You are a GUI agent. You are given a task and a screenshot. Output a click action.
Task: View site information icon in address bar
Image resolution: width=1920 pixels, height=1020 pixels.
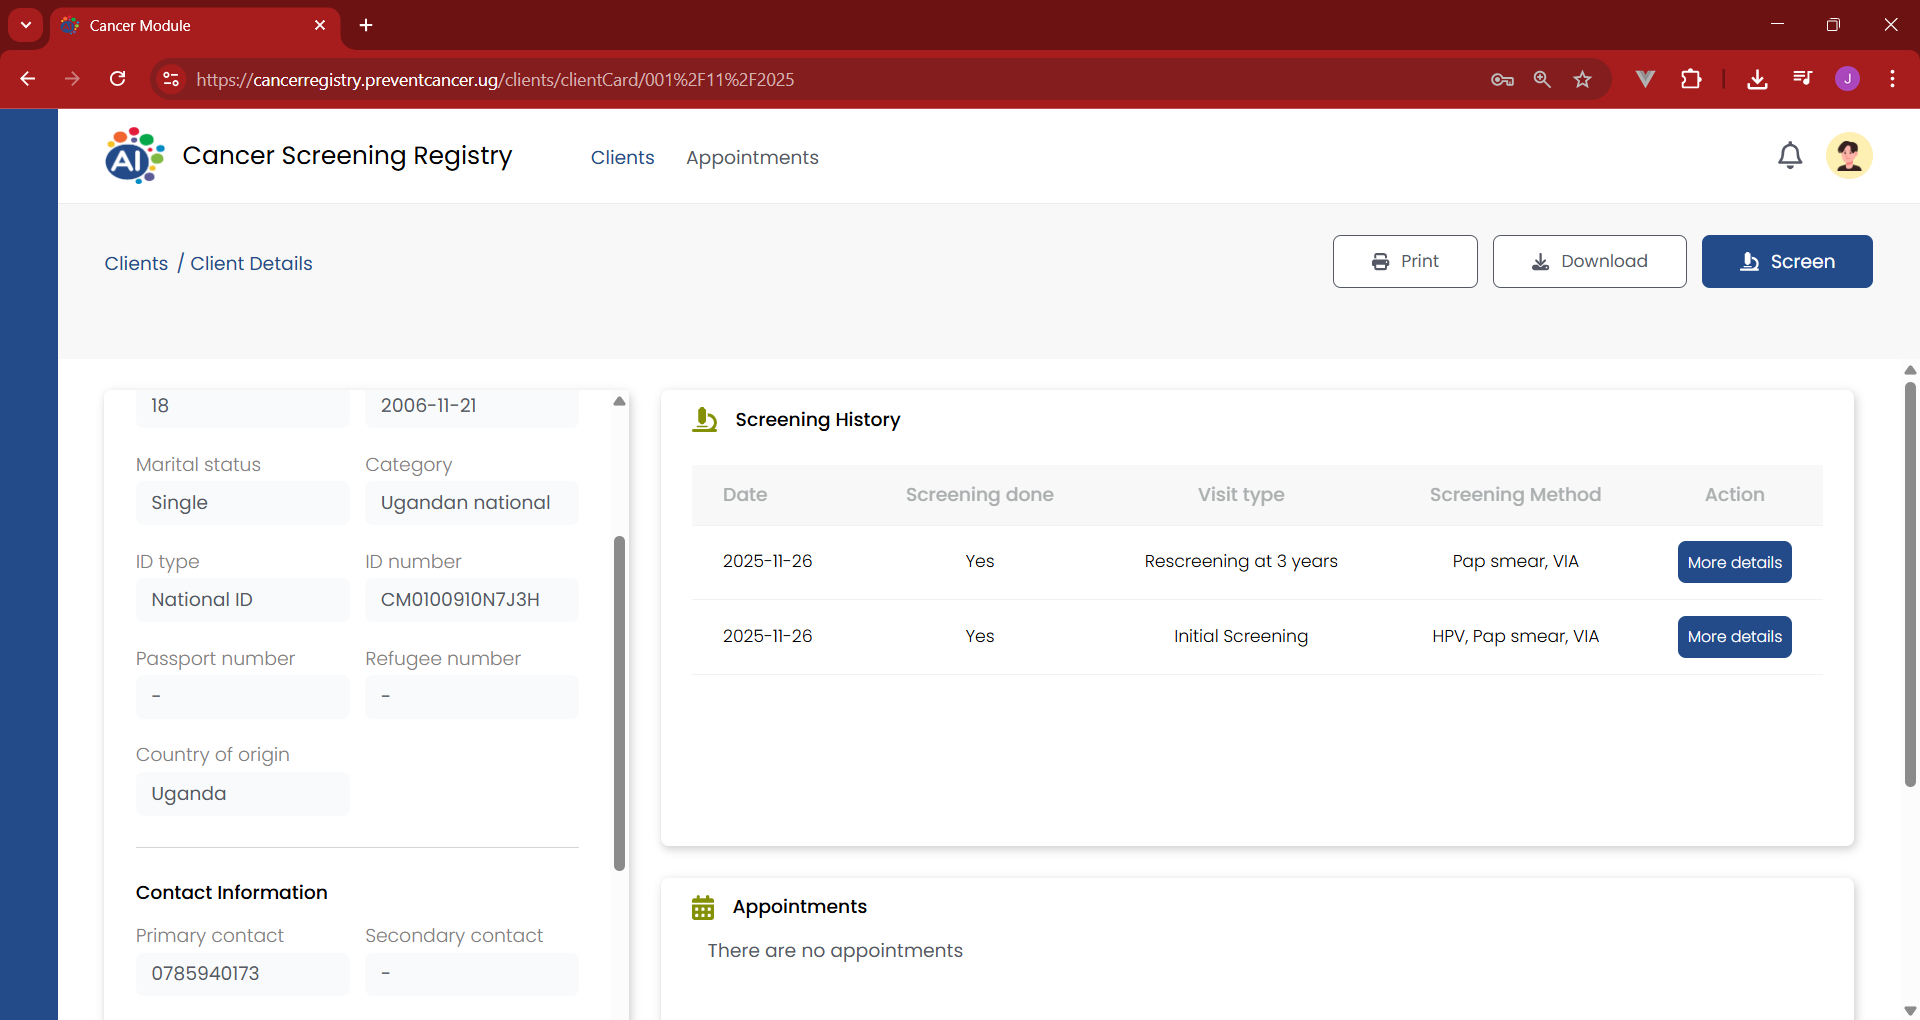(x=171, y=79)
